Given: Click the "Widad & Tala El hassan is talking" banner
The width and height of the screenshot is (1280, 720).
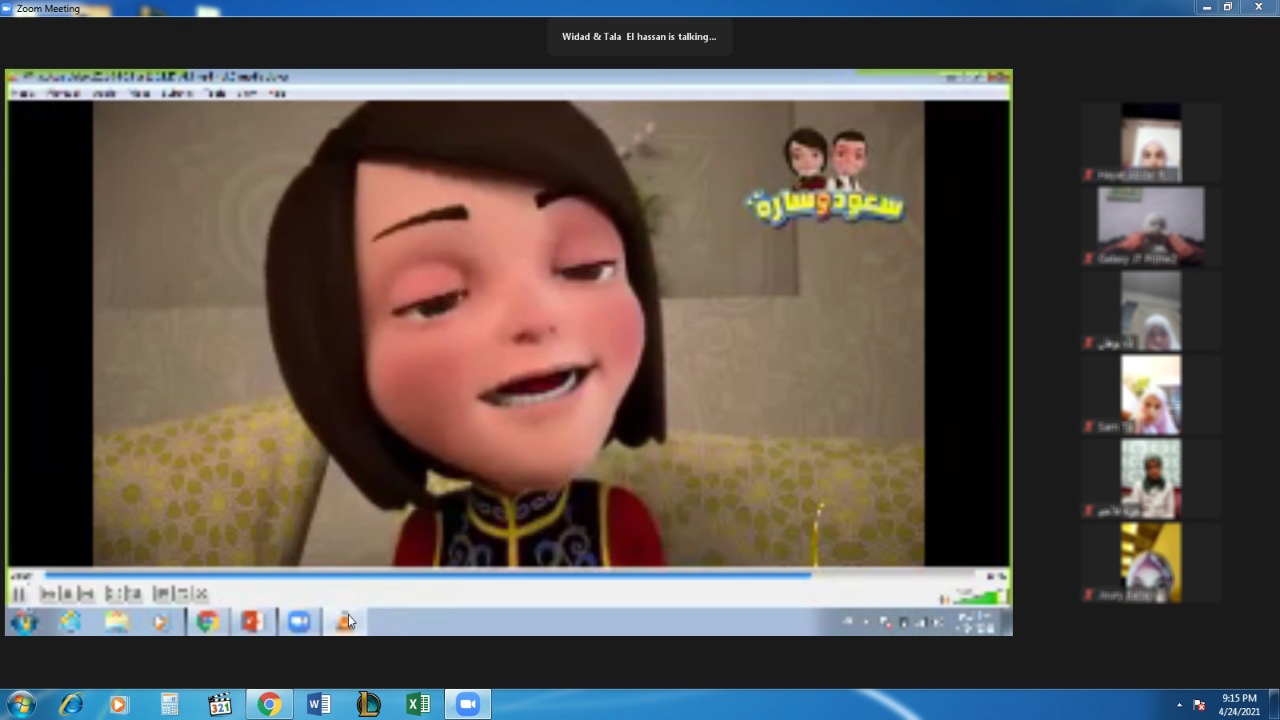Looking at the screenshot, I should (639, 37).
